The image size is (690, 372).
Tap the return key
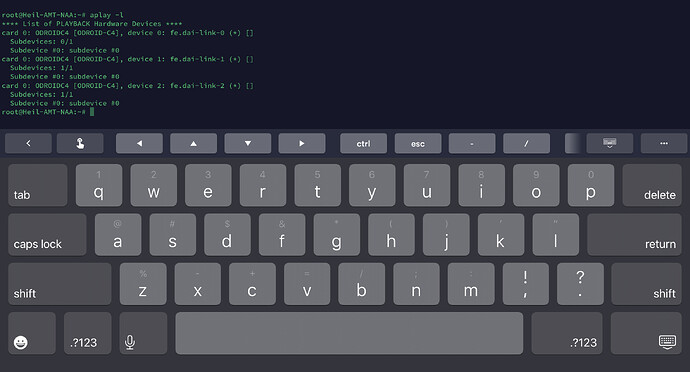coord(634,235)
